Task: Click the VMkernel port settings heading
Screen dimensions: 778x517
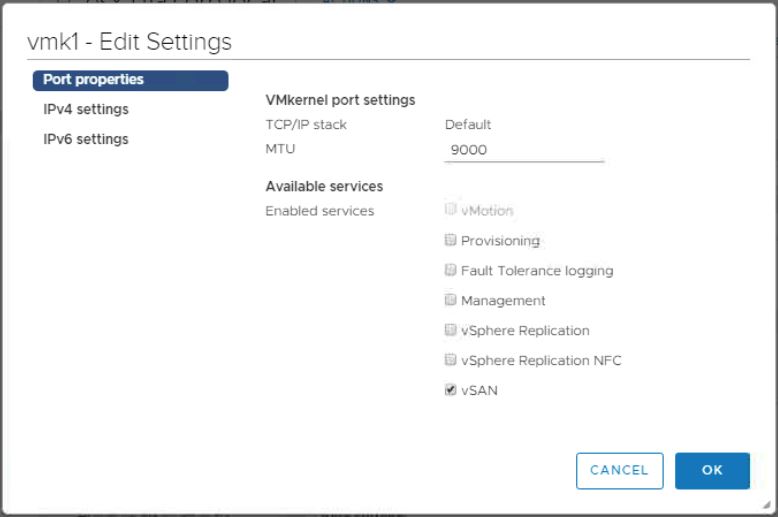Action: click(340, 100)
